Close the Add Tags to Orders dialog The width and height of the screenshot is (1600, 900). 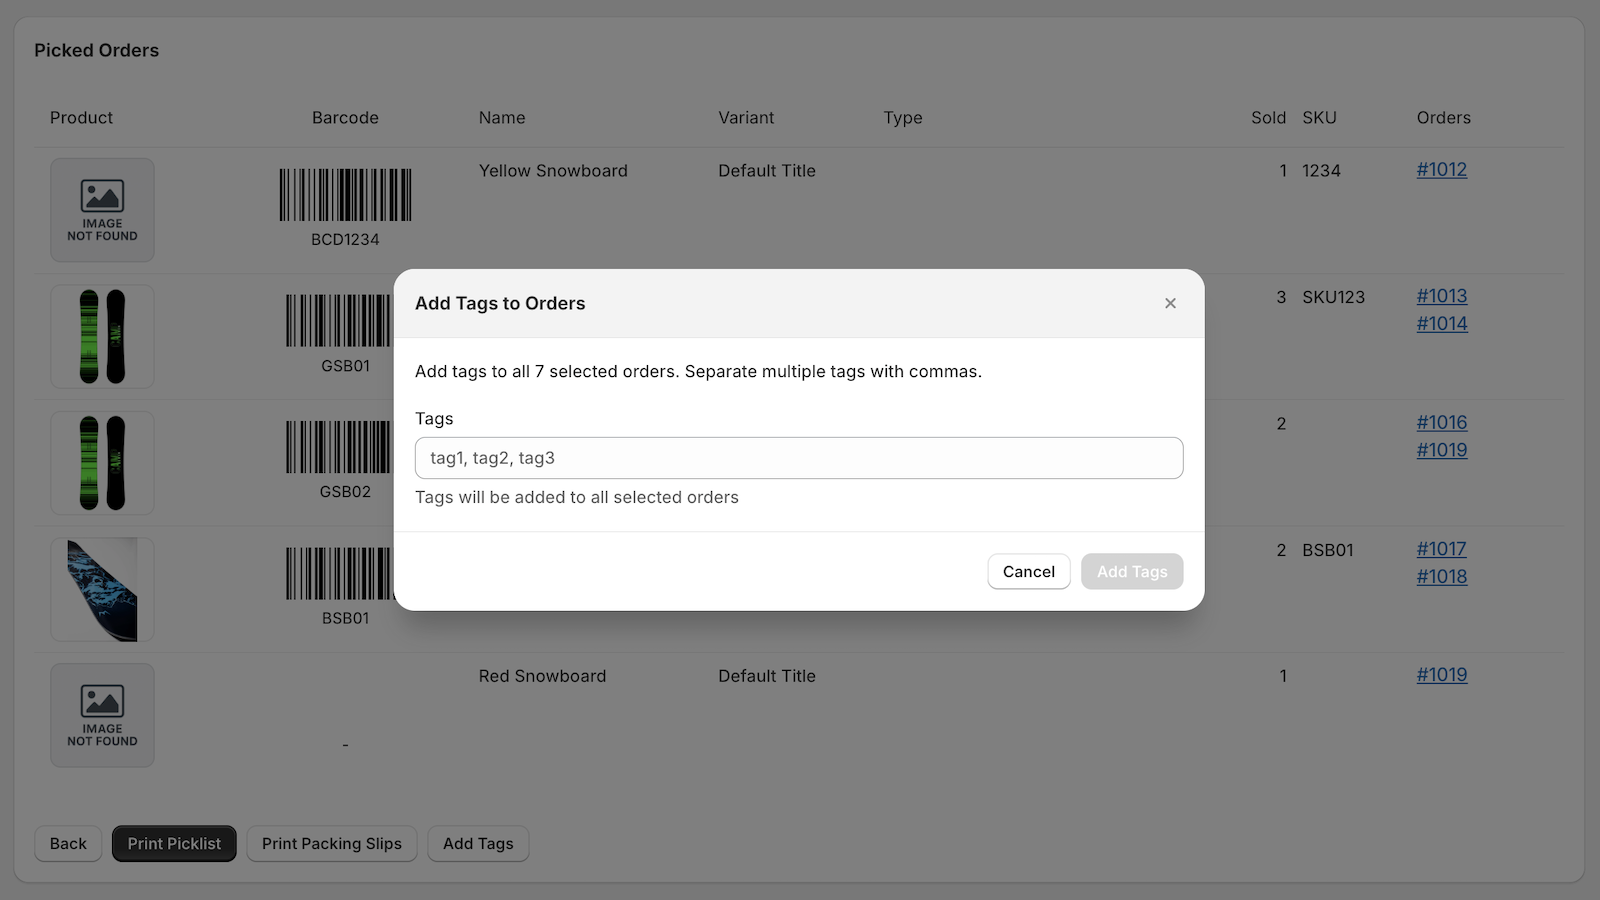[x=1170, y=303]
